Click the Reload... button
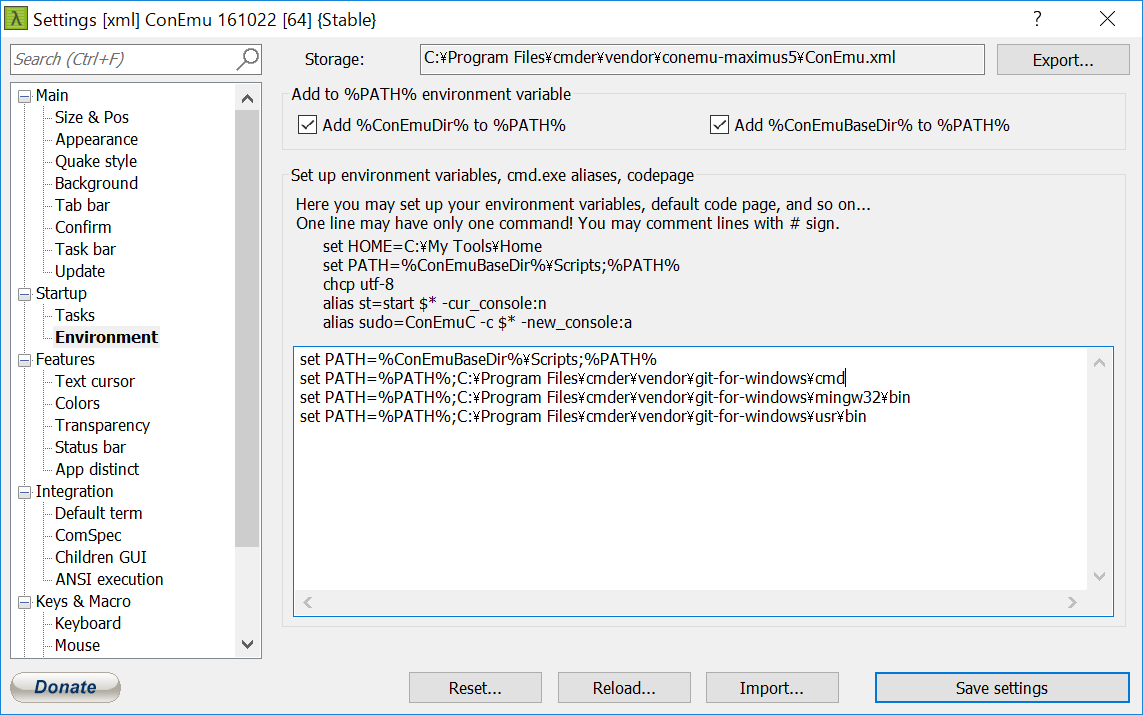 click(x=624, y=688)
